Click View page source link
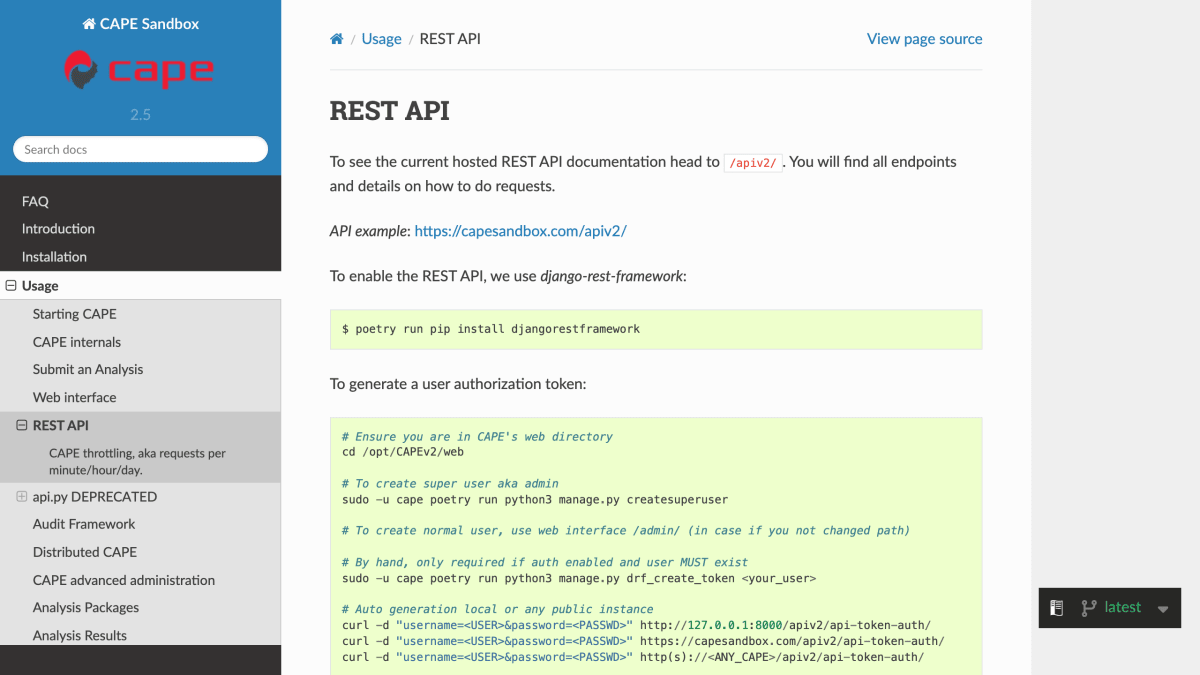Image resolution: width=1200 pixels, height=675 pixels. [924, 39]
